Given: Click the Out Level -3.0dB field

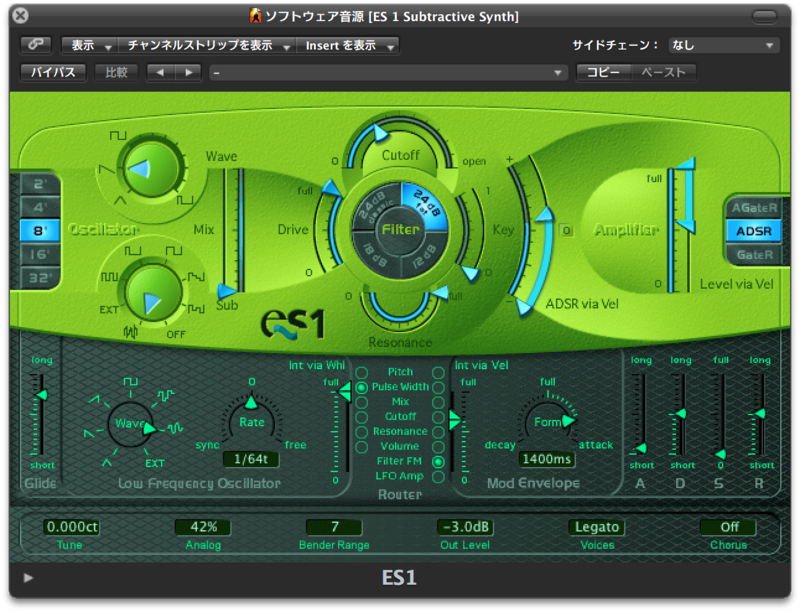Looking at the screenshot, I should (465, 527).
